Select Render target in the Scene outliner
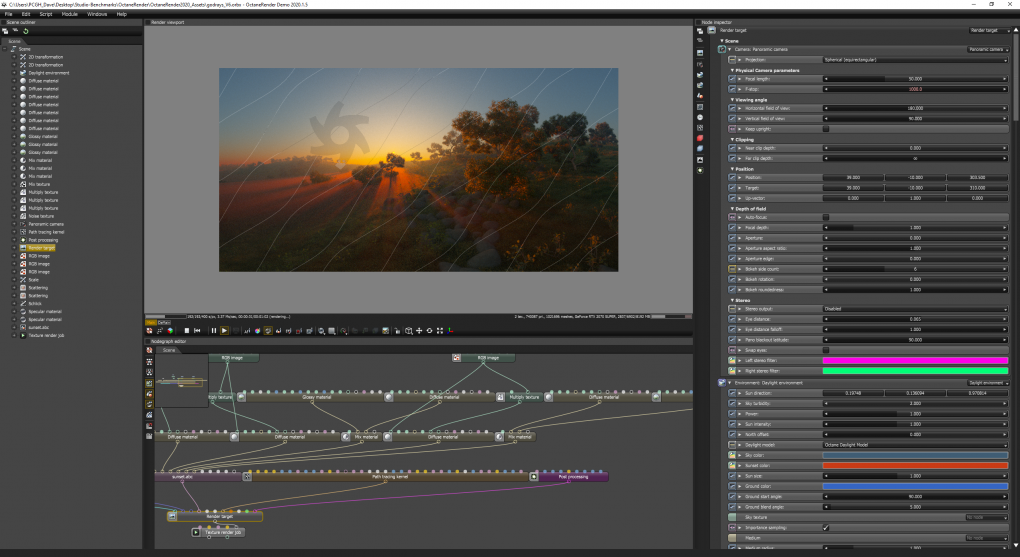Image resolution: width=1020 pixels, height=557 pixels. (x=41, y=248)
